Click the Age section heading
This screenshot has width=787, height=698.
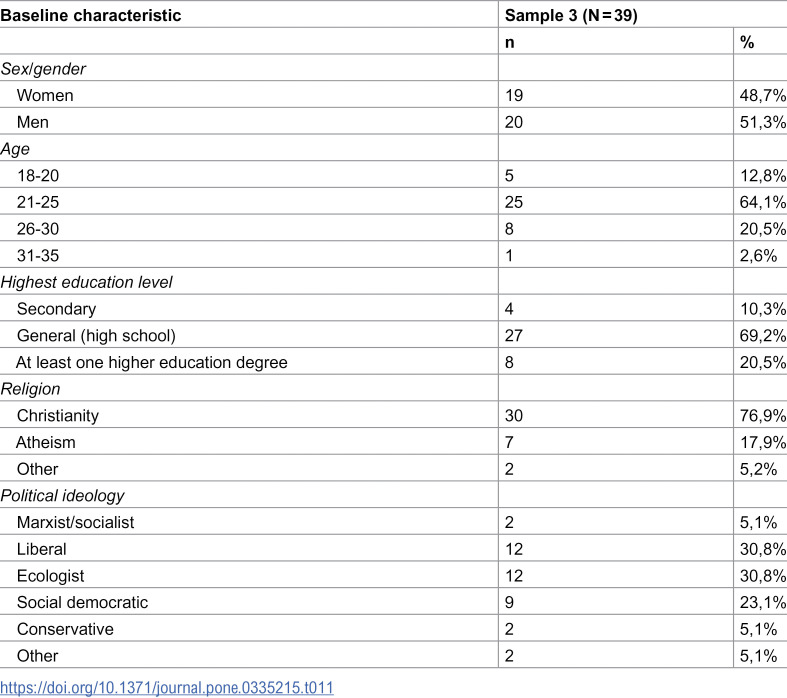click(15, 149)
